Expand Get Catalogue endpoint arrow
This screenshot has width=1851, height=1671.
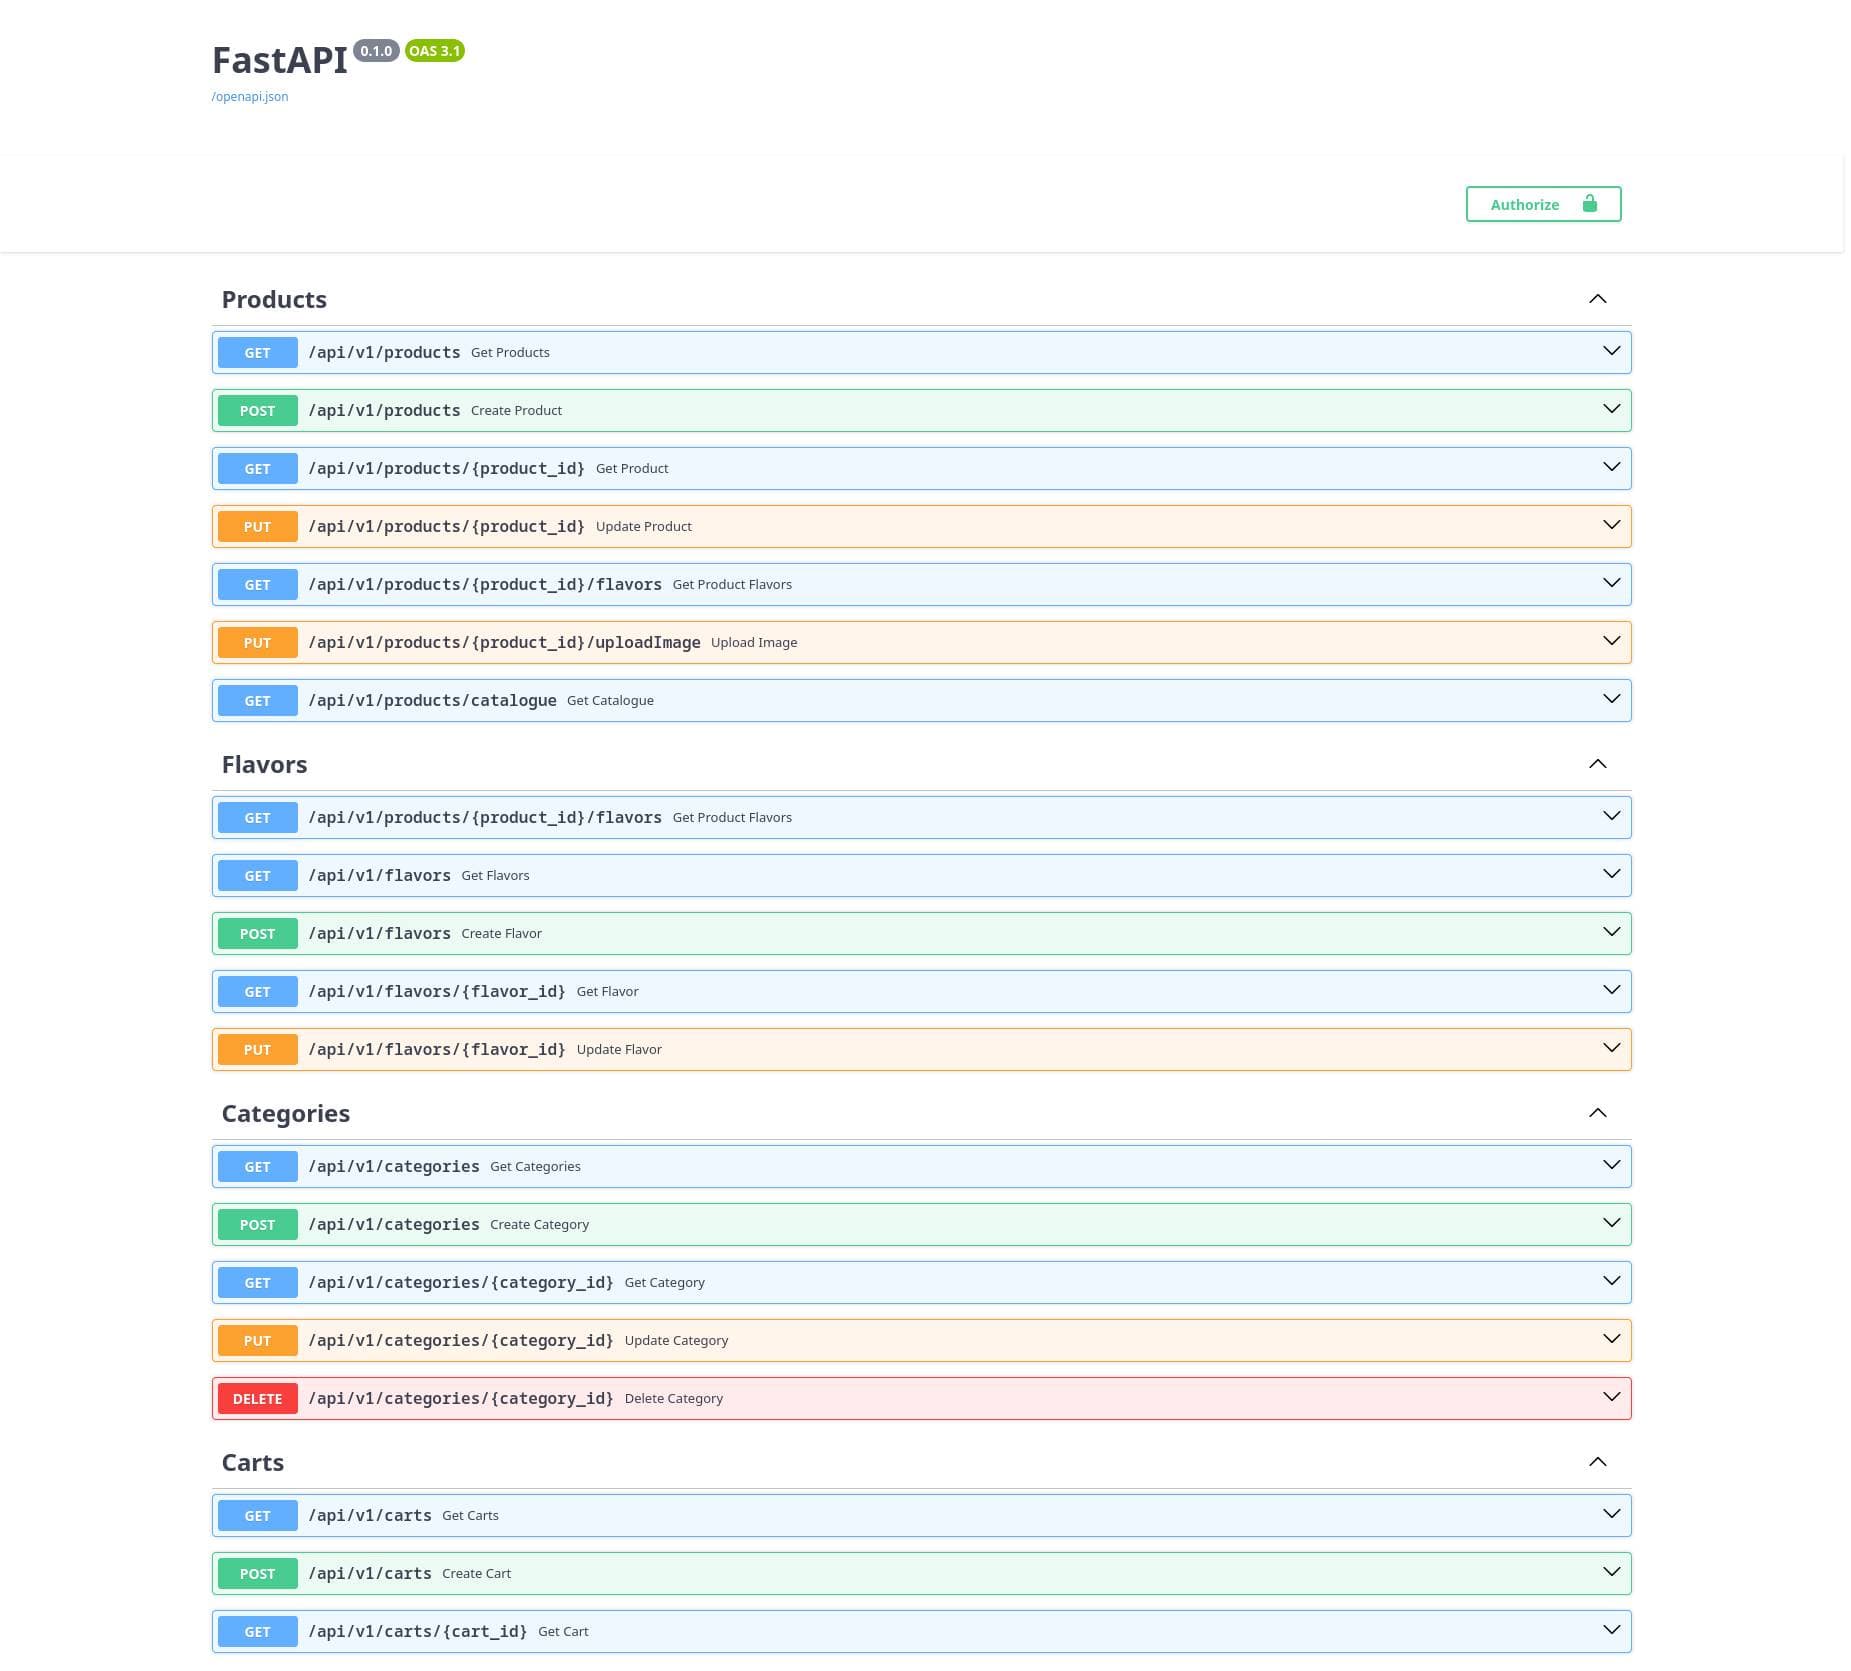1612,699
